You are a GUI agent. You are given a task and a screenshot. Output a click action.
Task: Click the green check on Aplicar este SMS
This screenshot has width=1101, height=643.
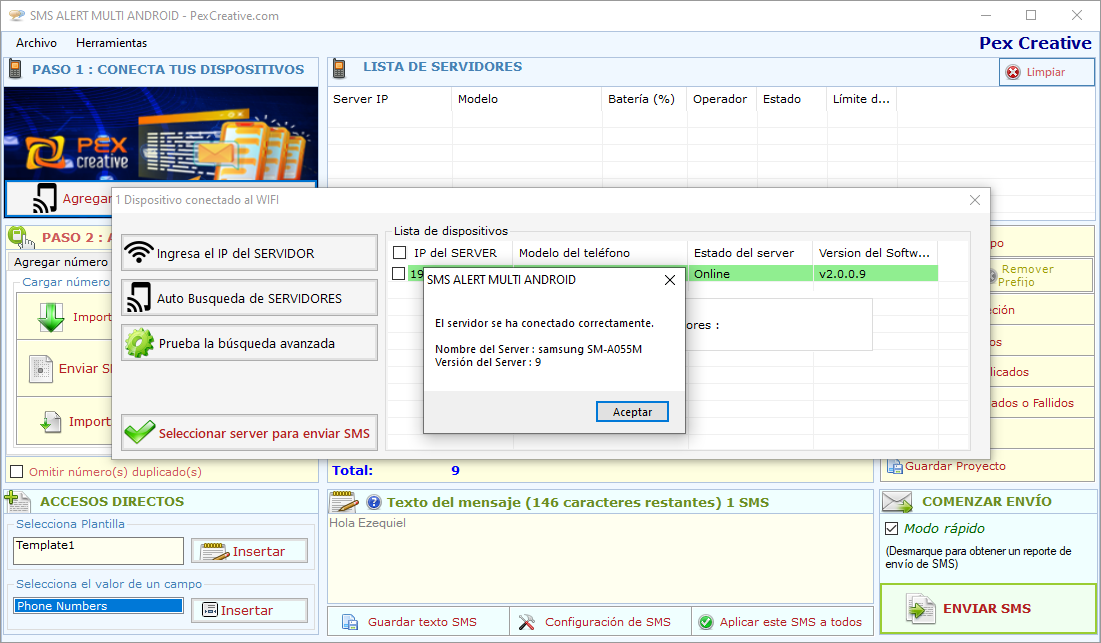coord(706,622)
